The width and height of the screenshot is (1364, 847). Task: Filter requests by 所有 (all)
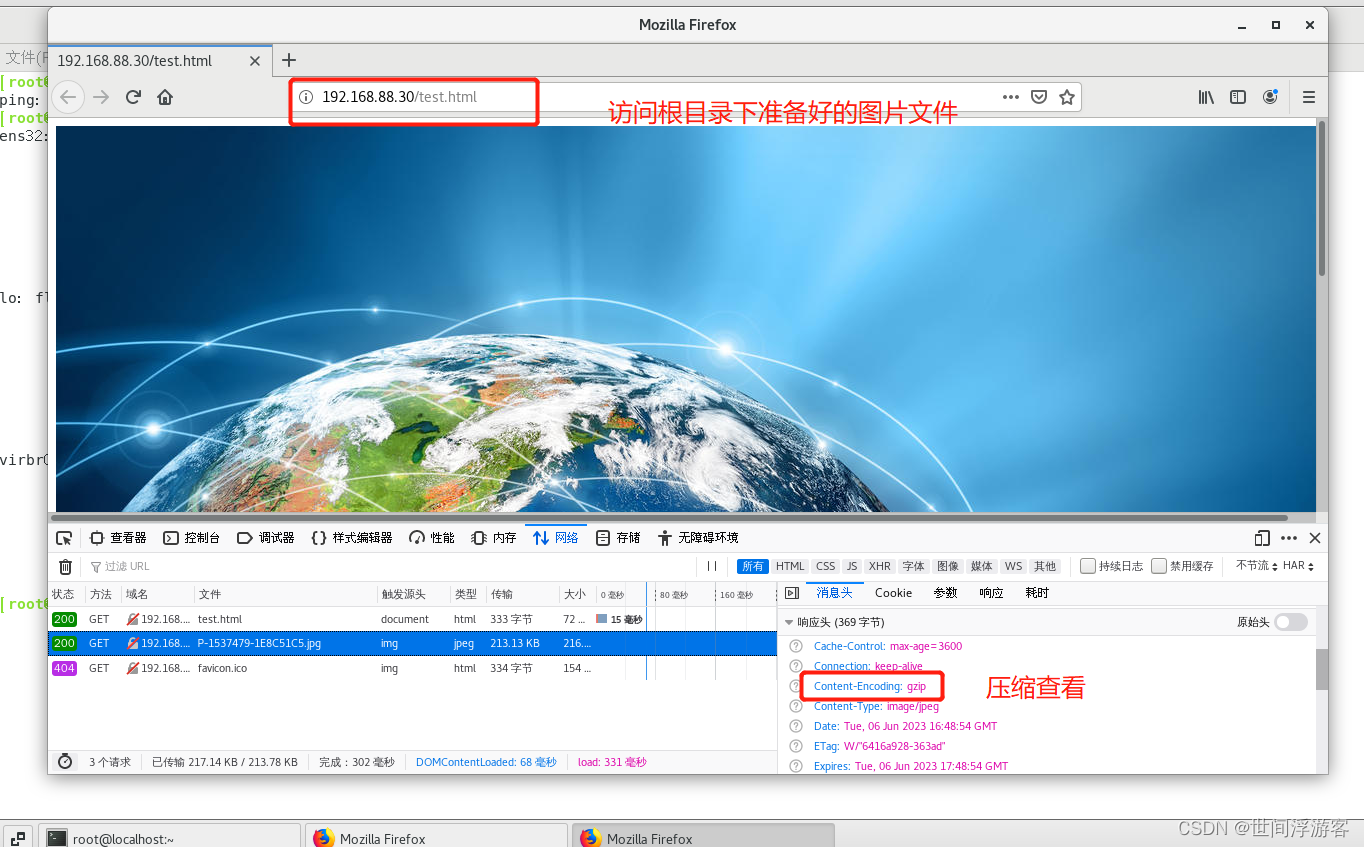tap(753, 566)
